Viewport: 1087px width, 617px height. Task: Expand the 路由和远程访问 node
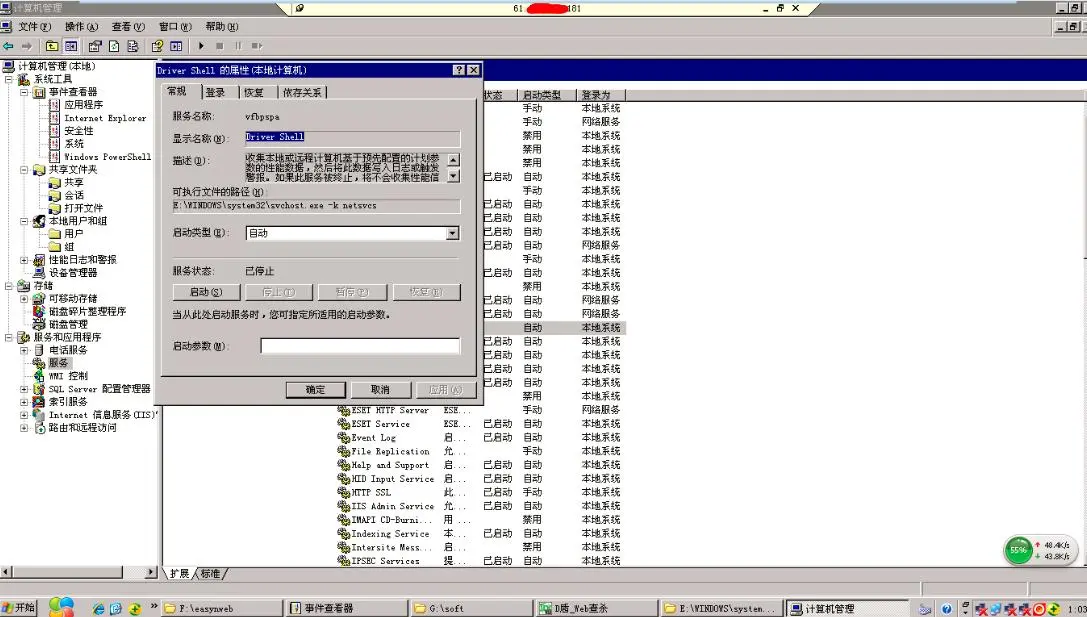[x=24, y=428]
